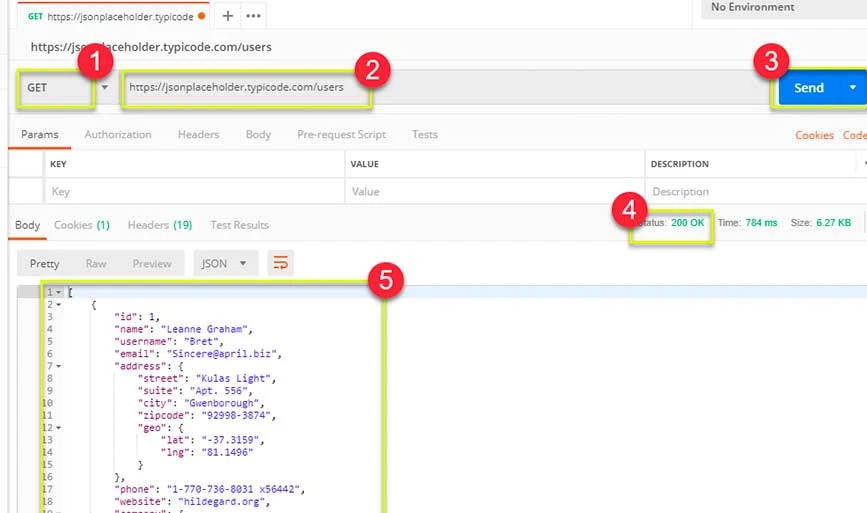Open the request Headers tab

[x=199, y=134]
